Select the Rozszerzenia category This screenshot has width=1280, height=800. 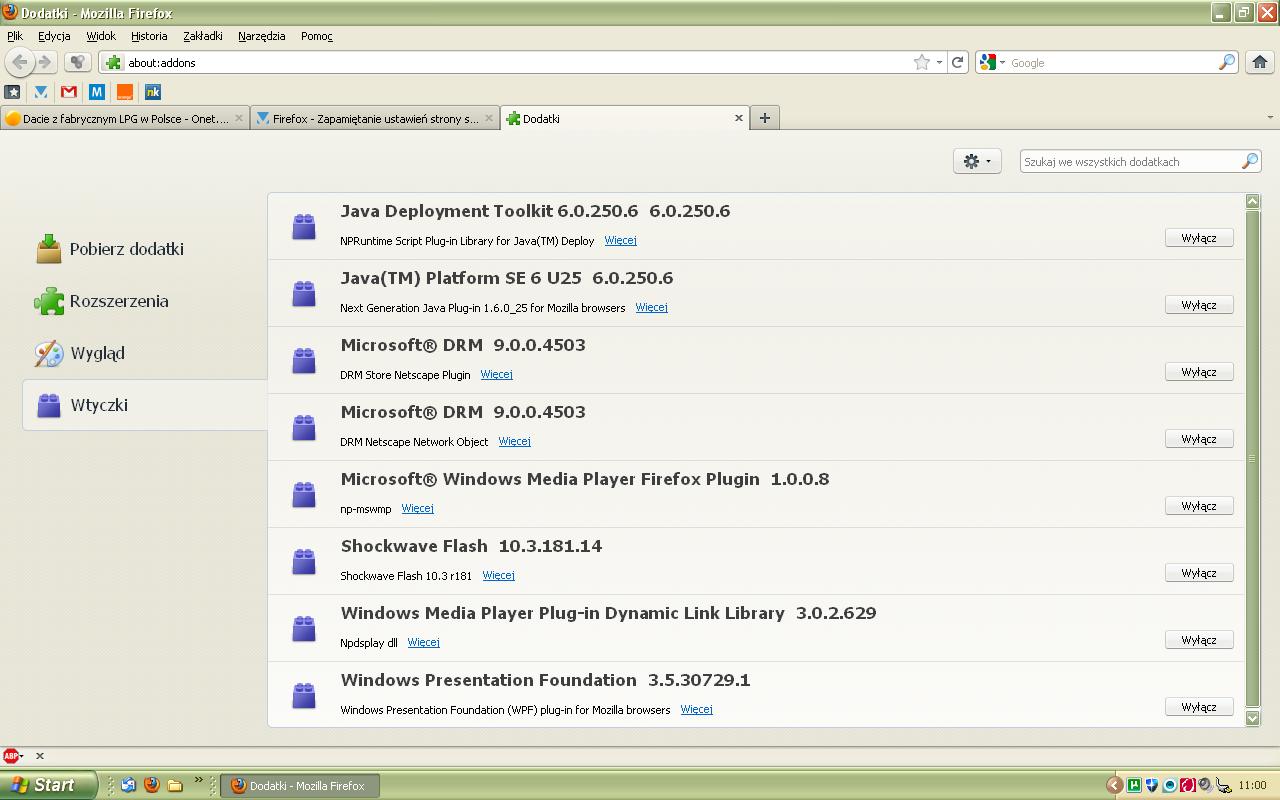point(145,301)
